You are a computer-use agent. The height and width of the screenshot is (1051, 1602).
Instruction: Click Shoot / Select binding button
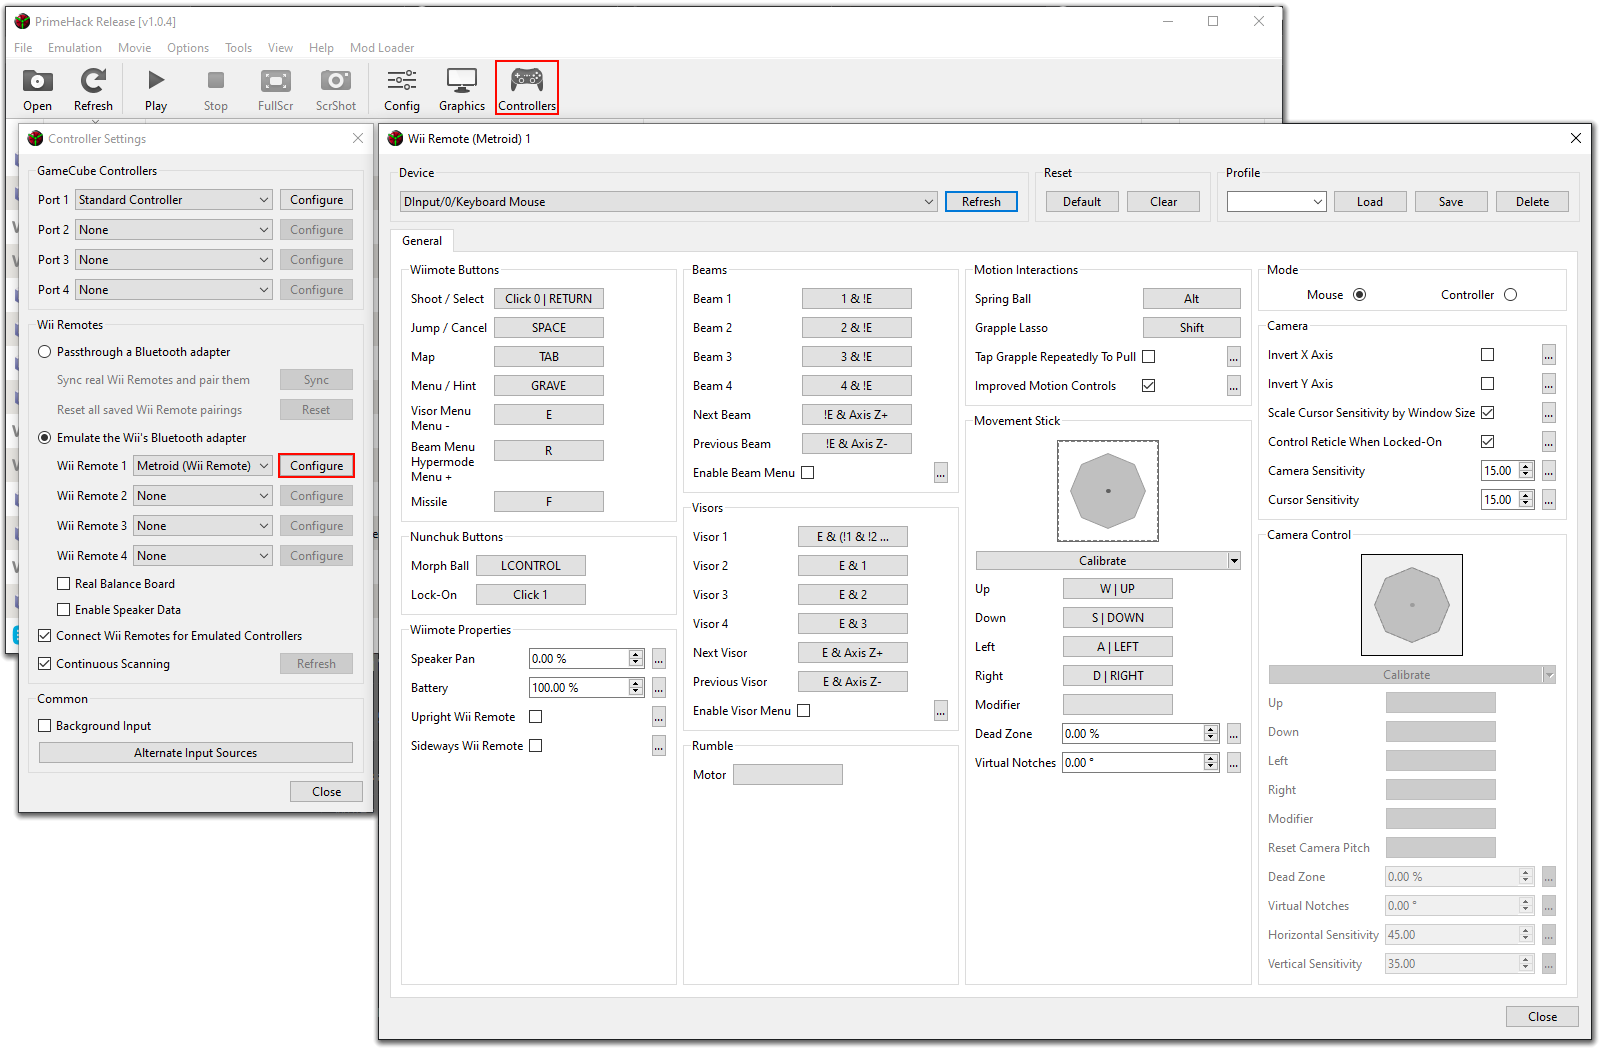[549, 299]
